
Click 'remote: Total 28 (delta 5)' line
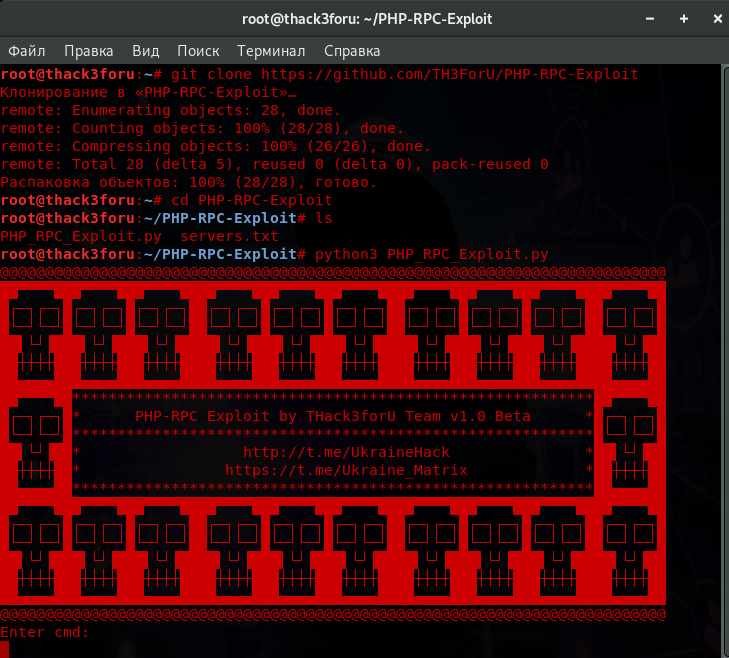coord(274,164)
